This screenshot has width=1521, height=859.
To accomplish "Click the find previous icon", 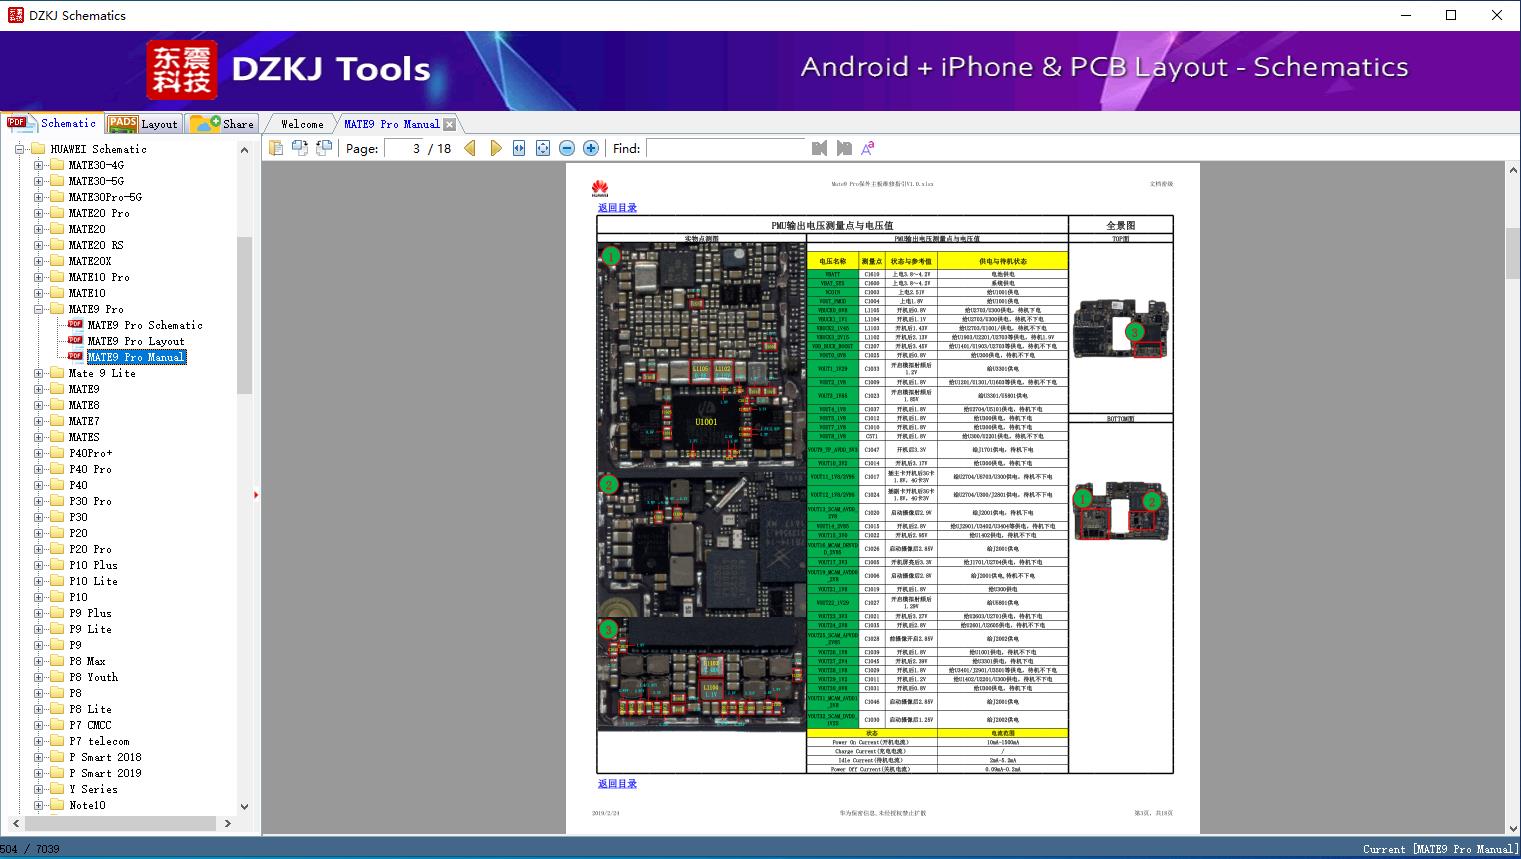I will [820, 148].
